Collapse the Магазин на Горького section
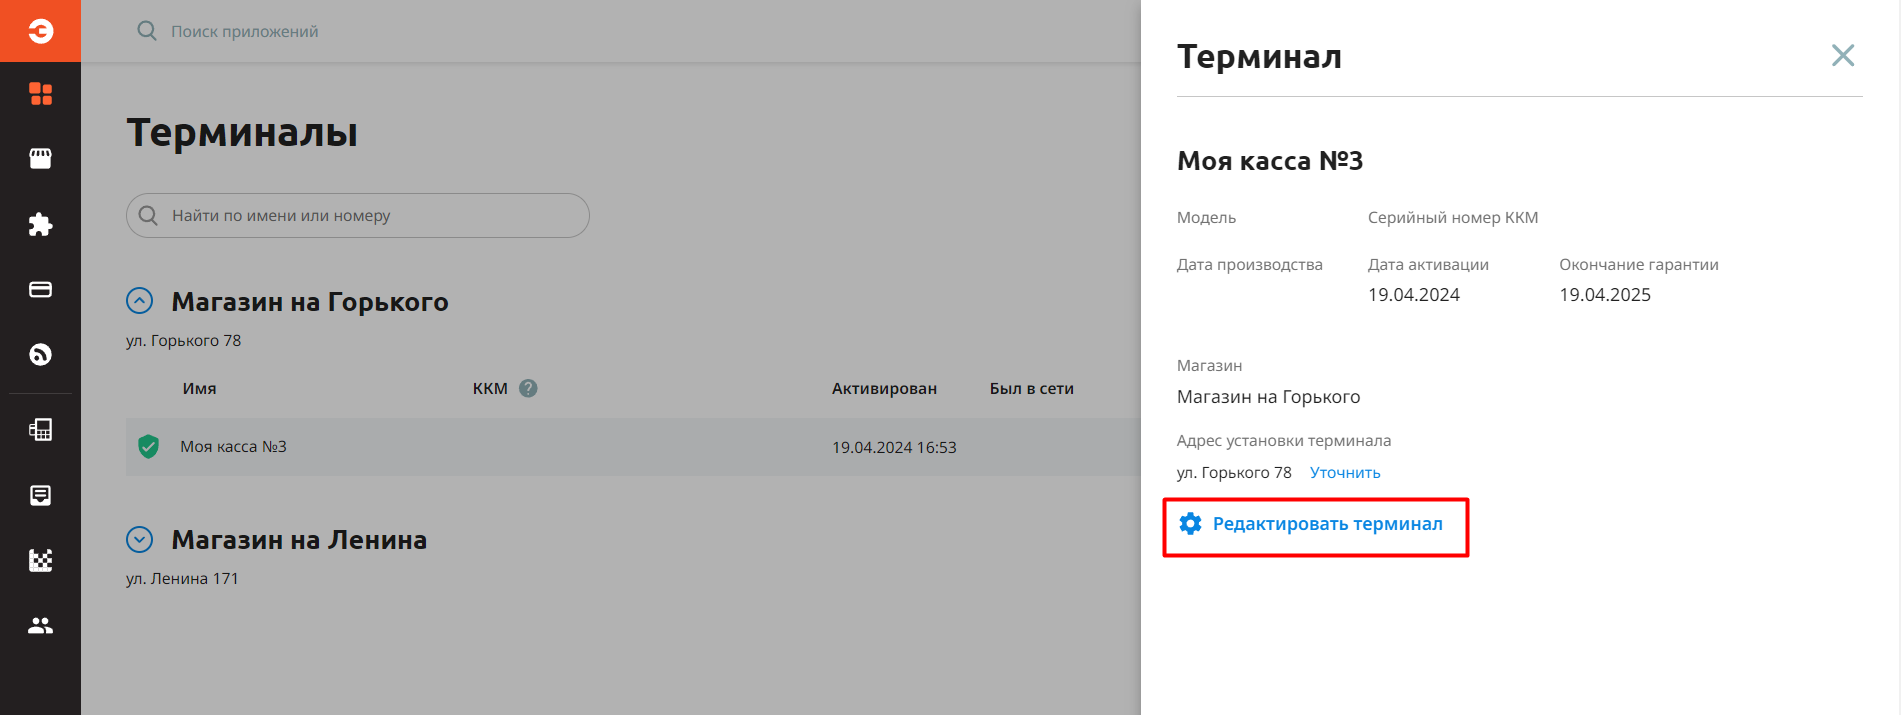Screen dimensions: 1901x715 [139, 301]
